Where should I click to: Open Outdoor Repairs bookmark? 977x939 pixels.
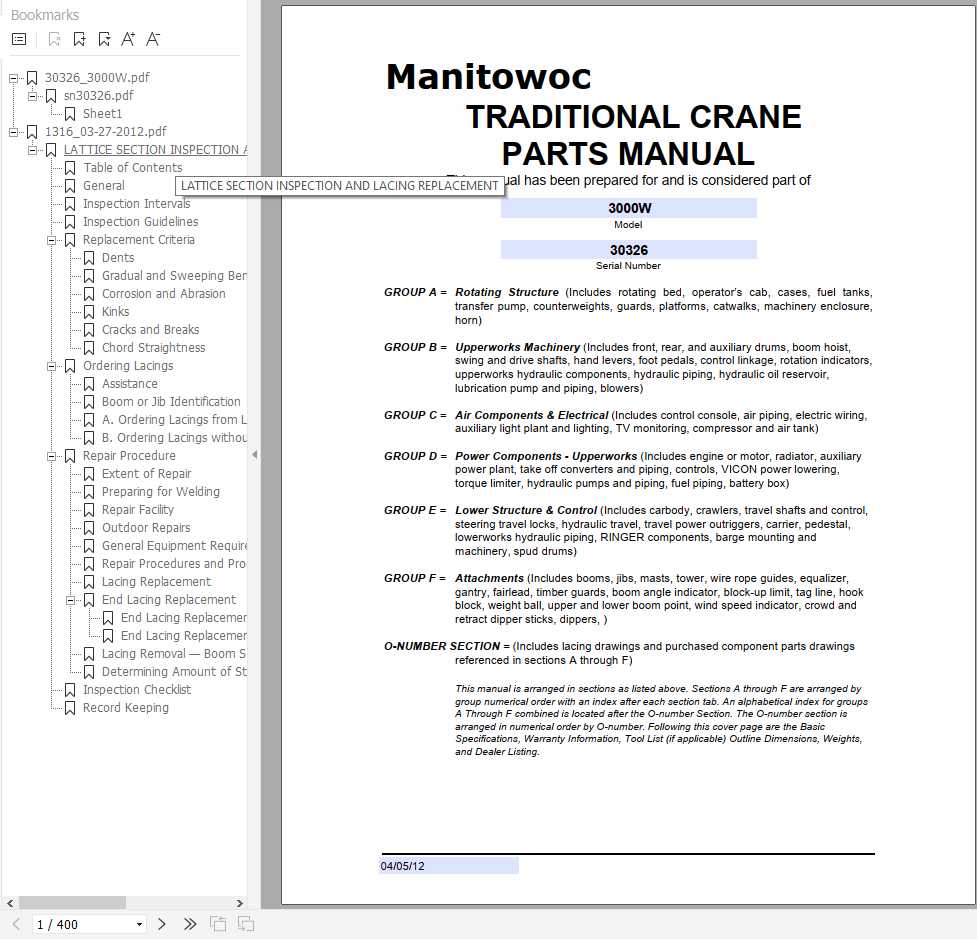pos(146,528)
